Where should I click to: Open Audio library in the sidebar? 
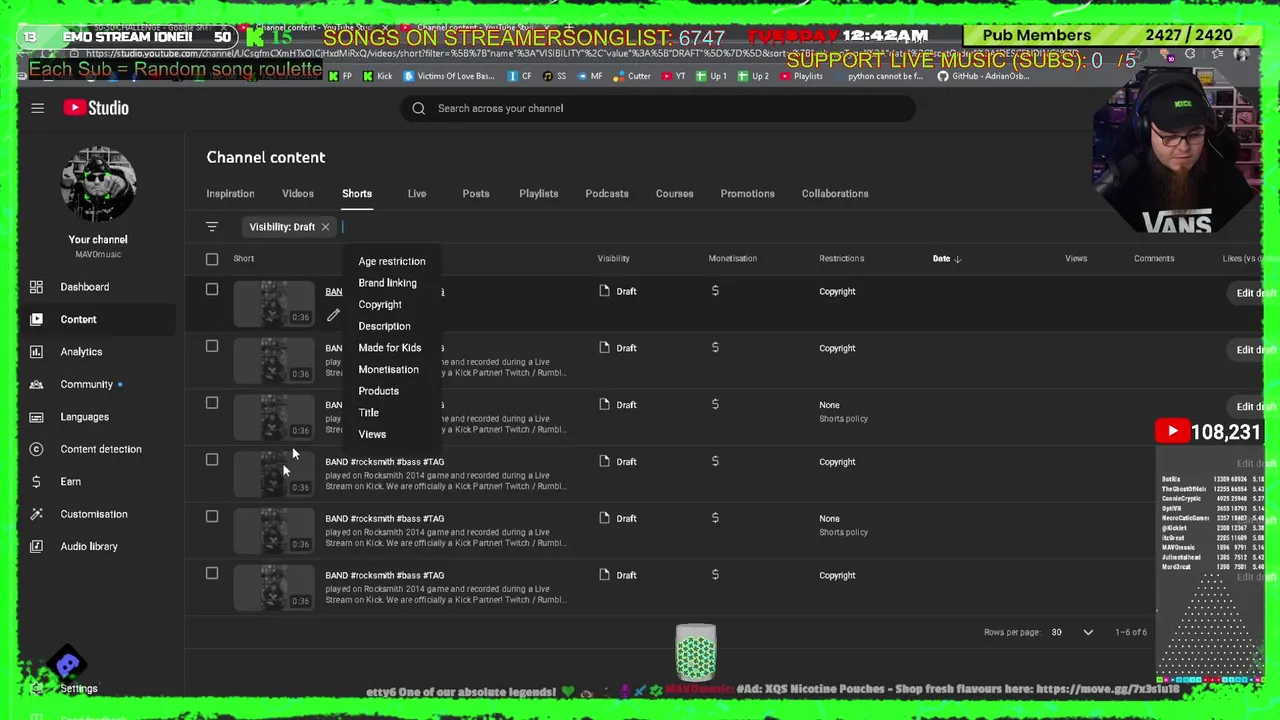[88, 546]
